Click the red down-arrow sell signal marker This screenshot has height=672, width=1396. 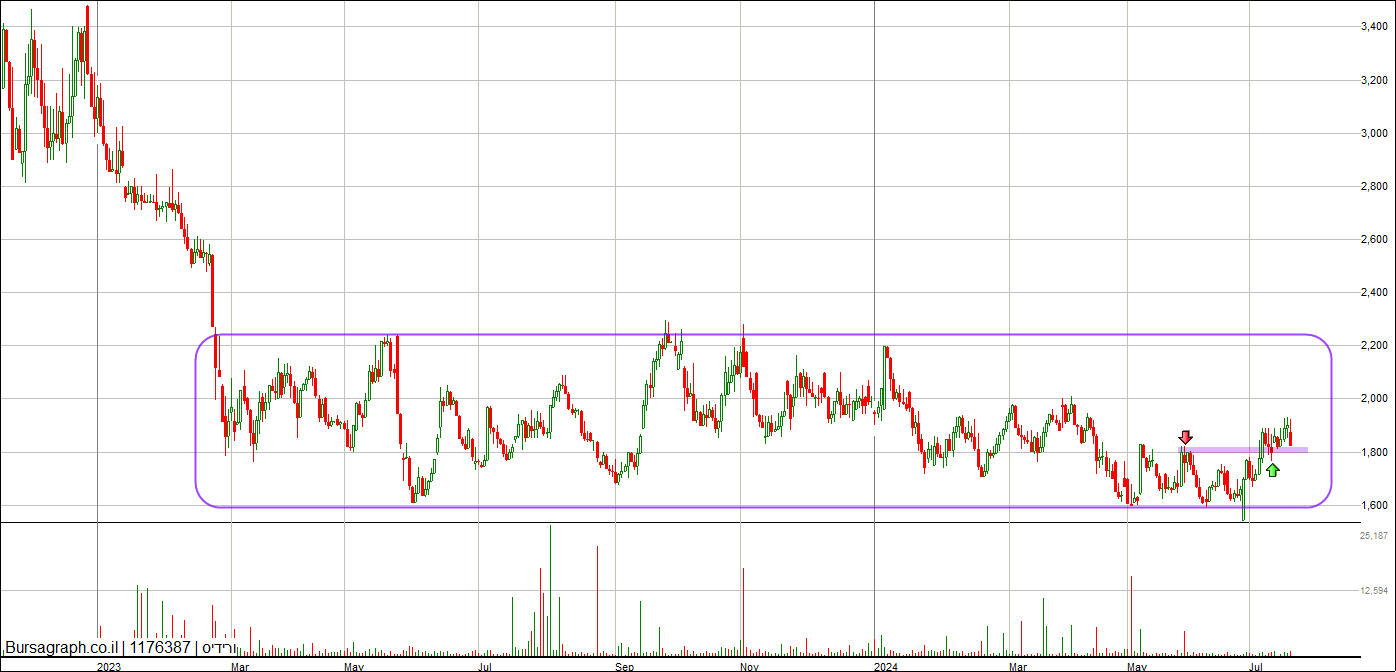[x=1185, y=437]
